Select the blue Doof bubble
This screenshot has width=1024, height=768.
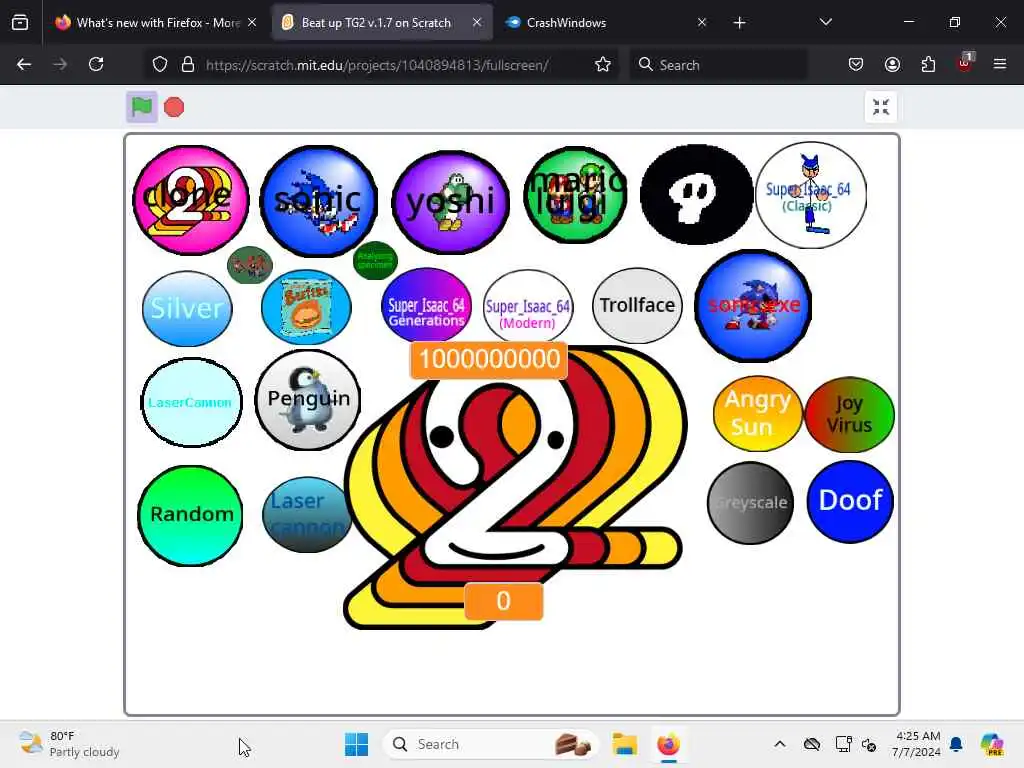850,502
